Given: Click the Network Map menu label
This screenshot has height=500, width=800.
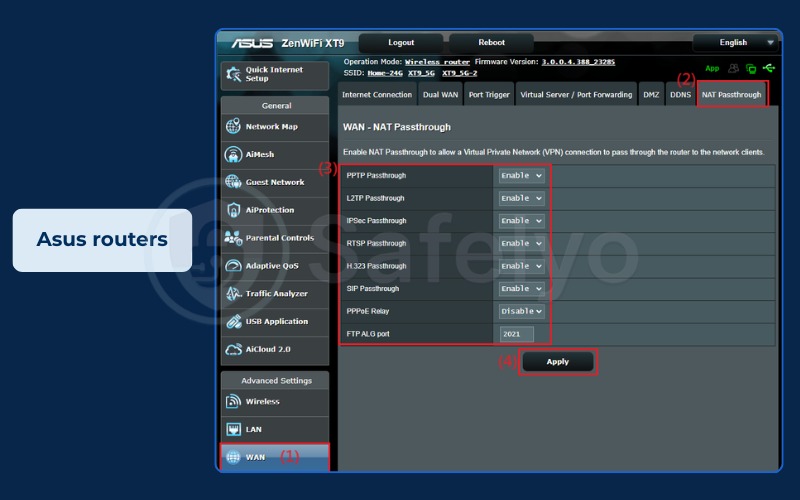Looking at the screenshot, I should click(x=271, y=127).
